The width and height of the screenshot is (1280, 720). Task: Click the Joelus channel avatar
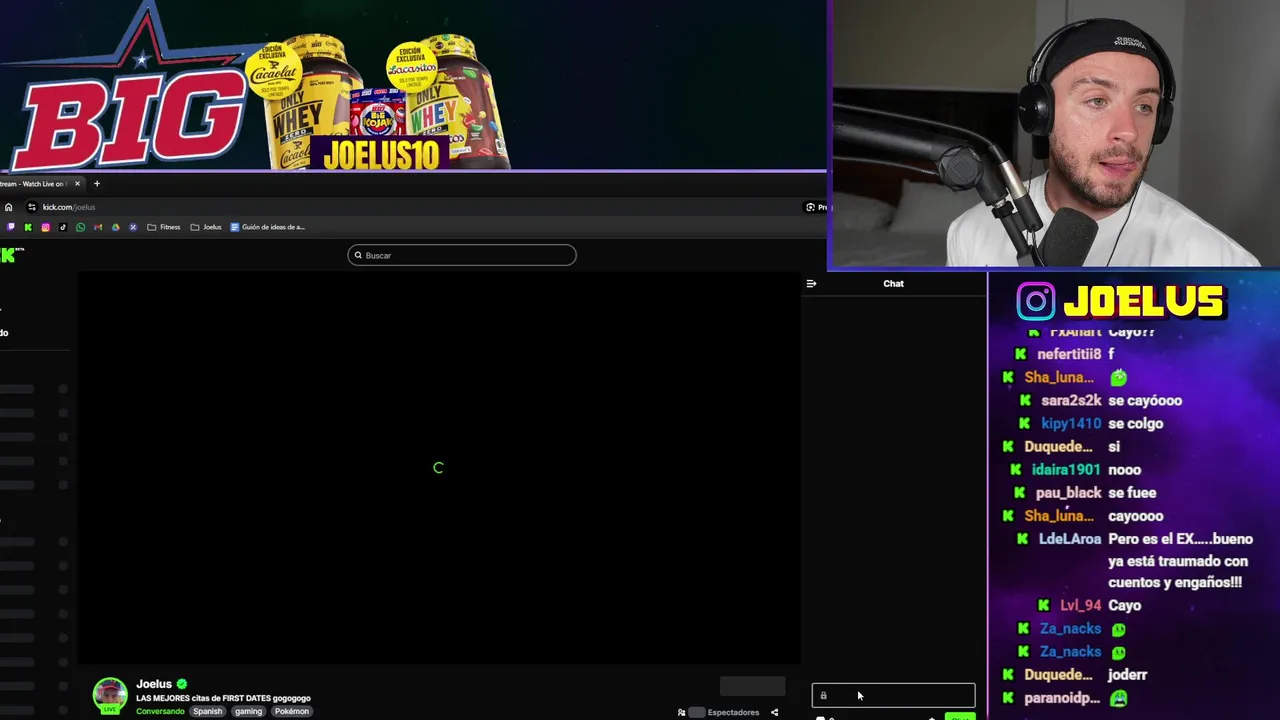[110, 695]
